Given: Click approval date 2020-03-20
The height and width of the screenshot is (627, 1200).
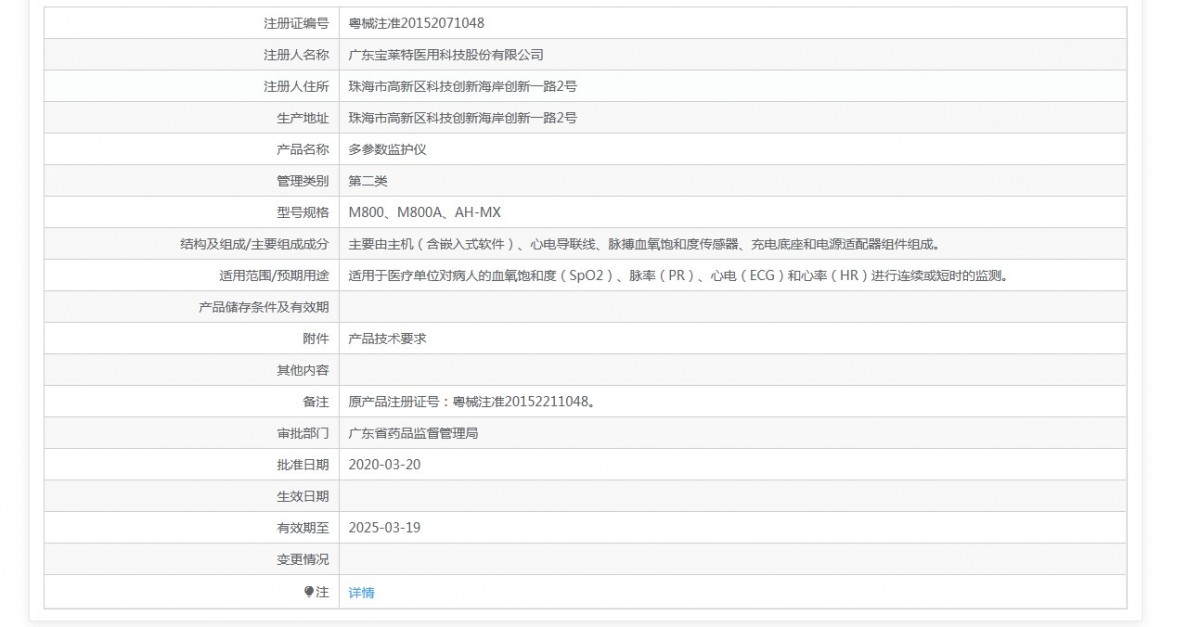Looking at the screenshot, I should pos(384,465).
